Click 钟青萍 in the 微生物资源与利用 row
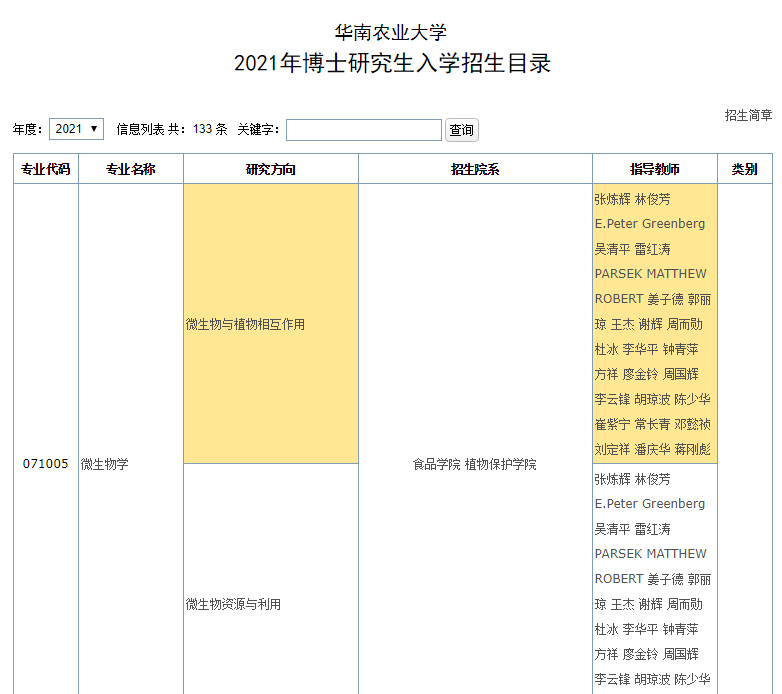Screen dimensions: 782x694 (x=680, y=629)
